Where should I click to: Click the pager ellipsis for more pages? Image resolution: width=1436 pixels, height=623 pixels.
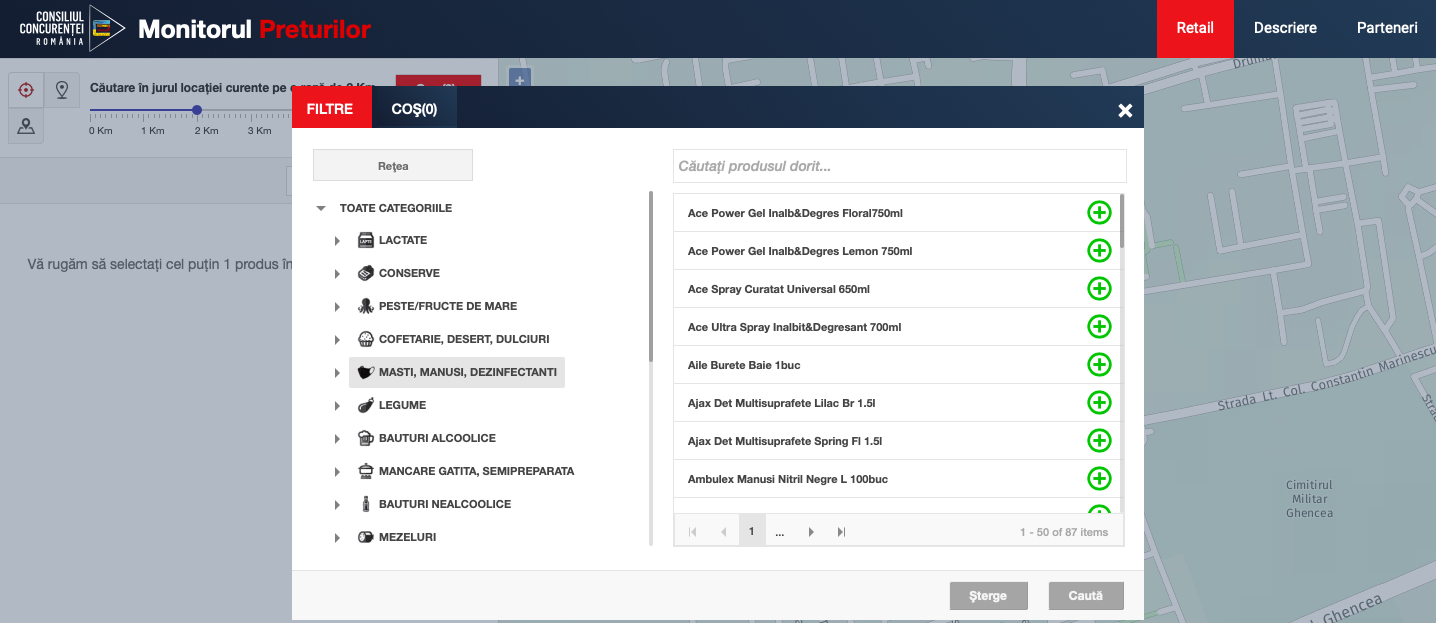pyautogui.click(x=780, y=532)
